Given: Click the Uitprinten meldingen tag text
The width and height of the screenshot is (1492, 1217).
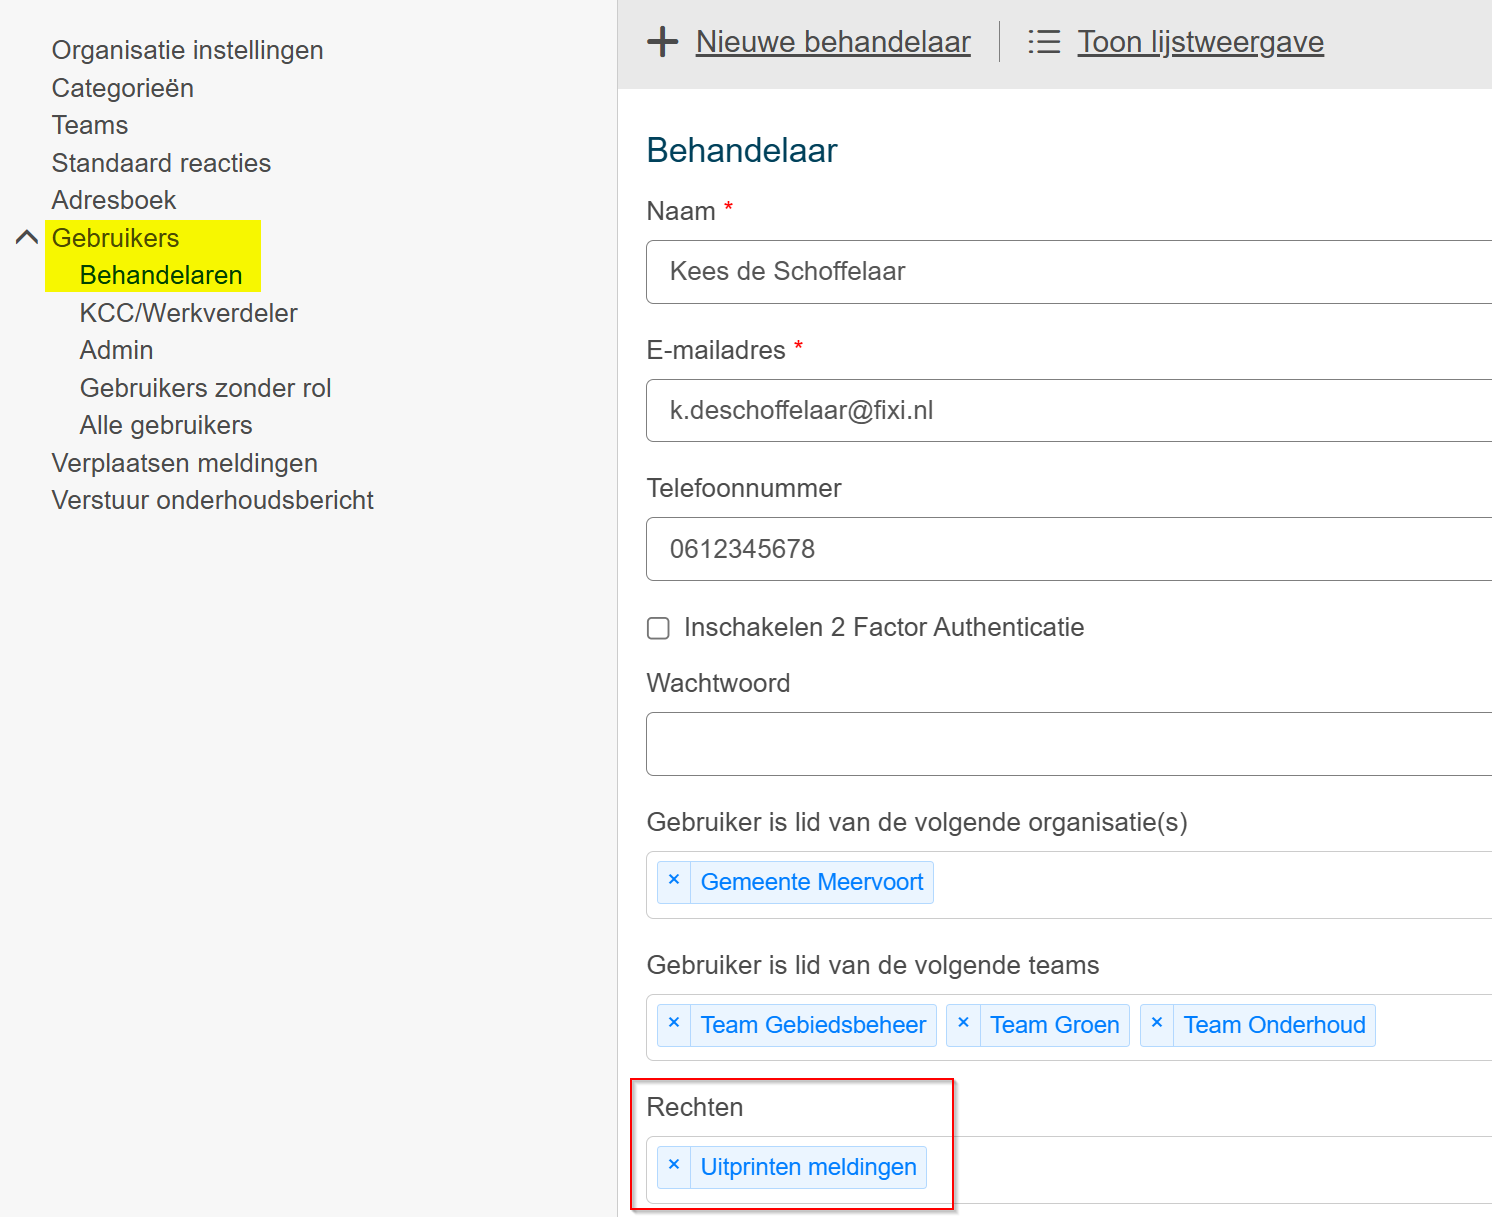Looking at the screenshot, I should click(x=809, y=1167).
